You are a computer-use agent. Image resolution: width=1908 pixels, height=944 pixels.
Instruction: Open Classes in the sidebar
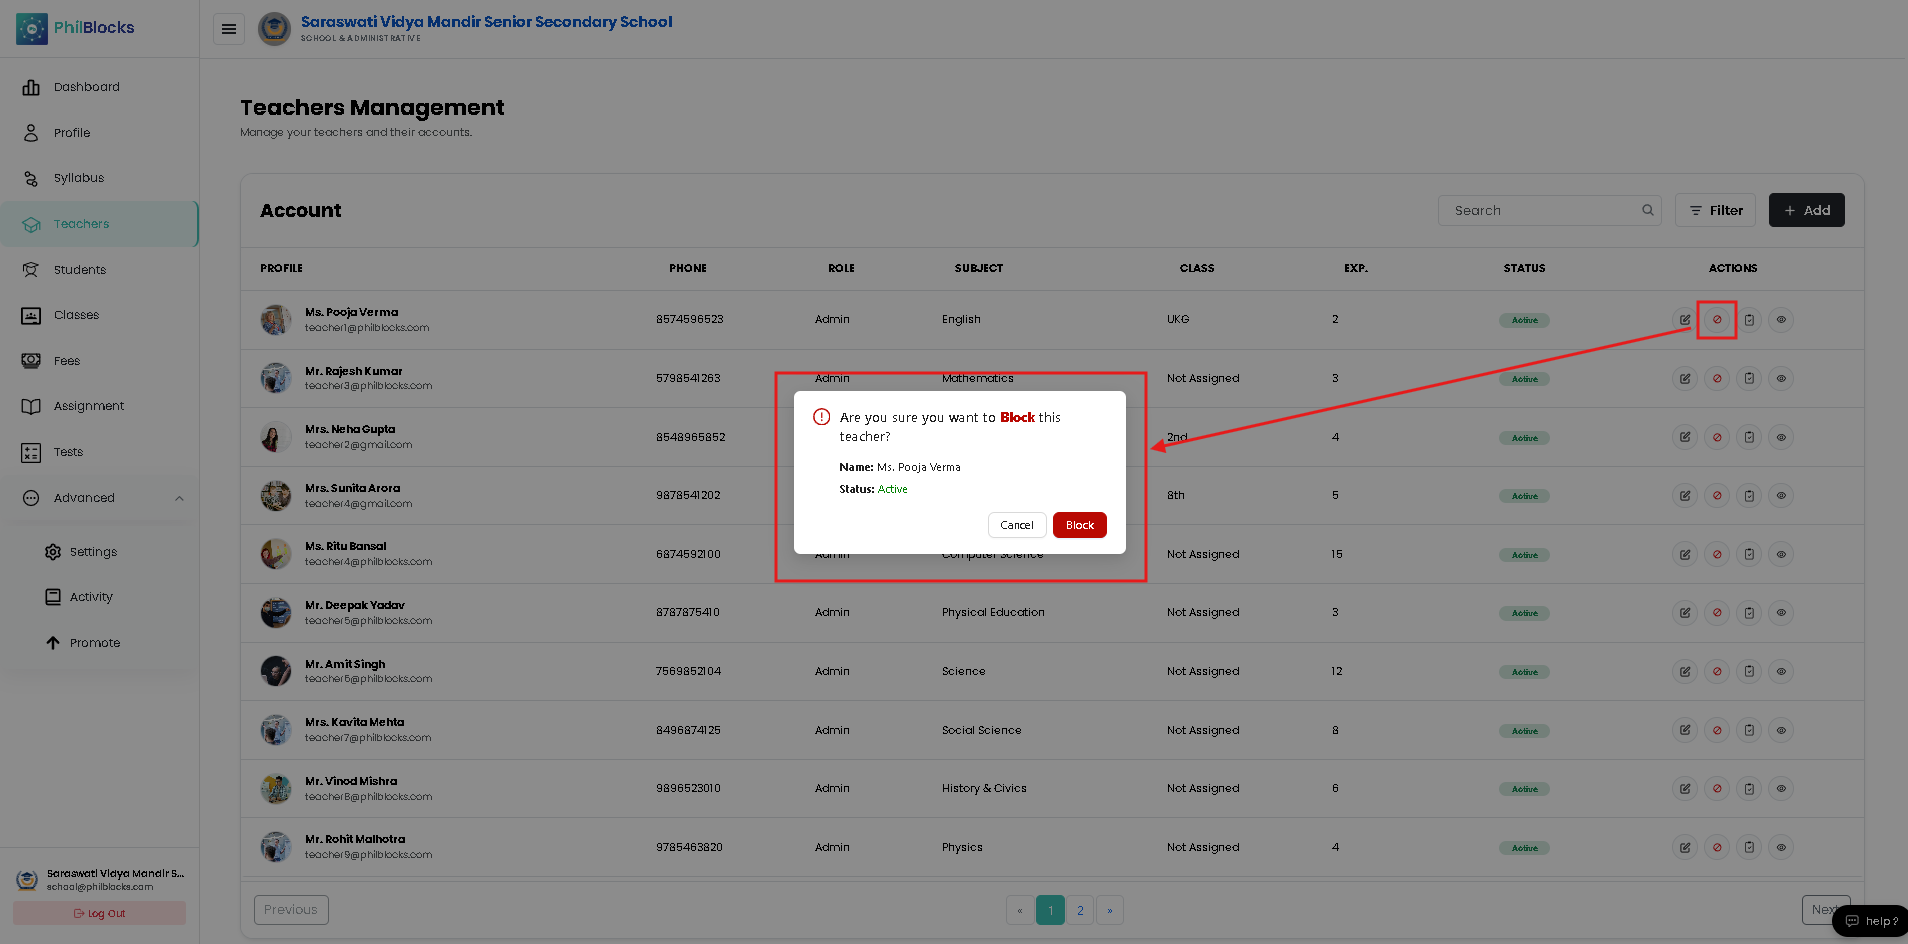click(x=99, y=315)
